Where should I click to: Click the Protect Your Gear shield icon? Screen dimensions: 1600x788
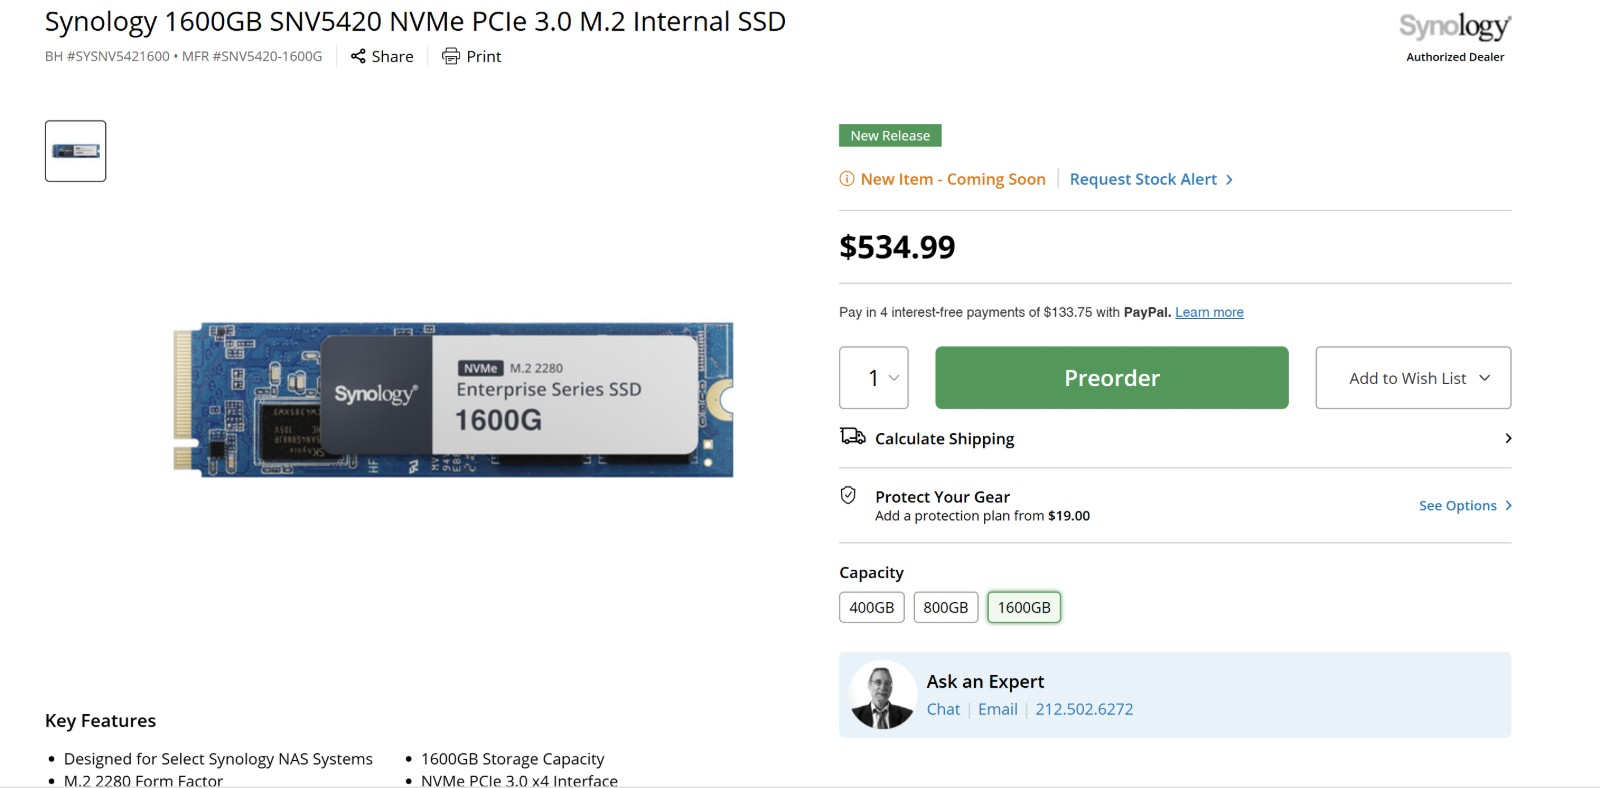pos(848,495)
